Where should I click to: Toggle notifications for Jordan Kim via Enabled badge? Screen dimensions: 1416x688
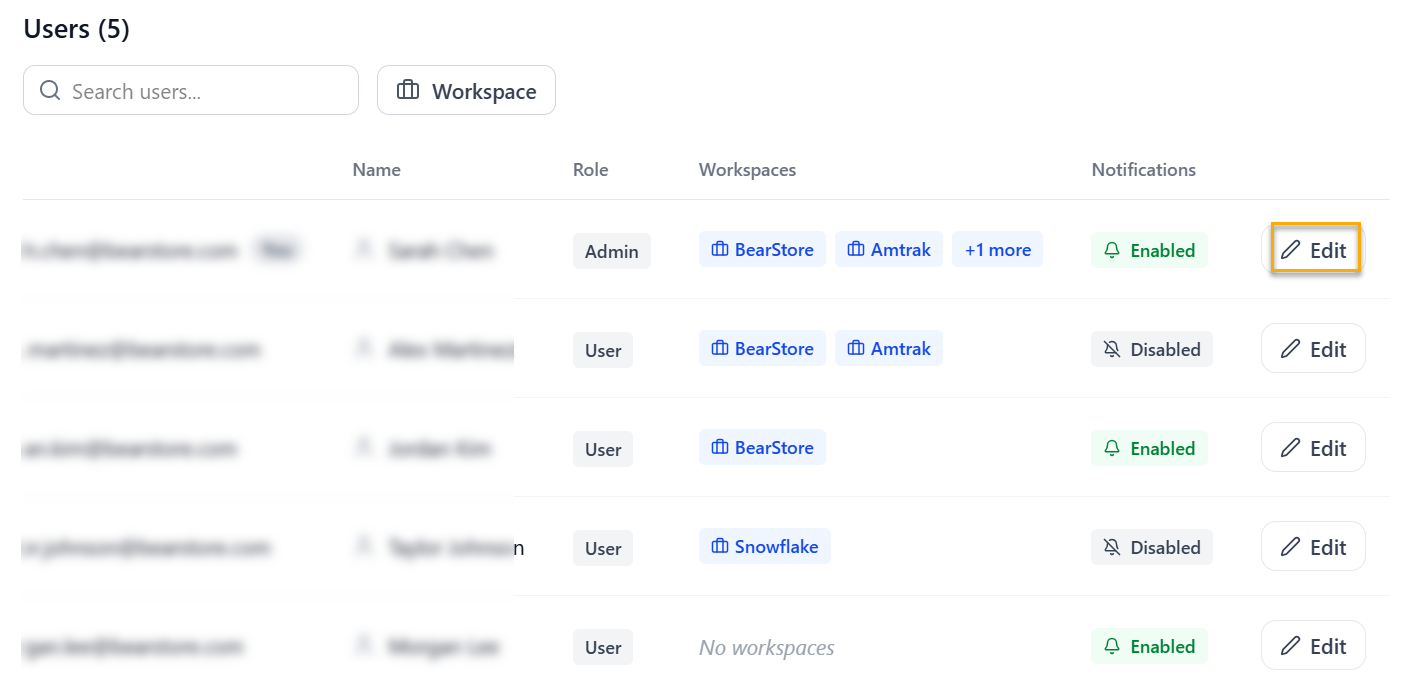click(1149, 448)
